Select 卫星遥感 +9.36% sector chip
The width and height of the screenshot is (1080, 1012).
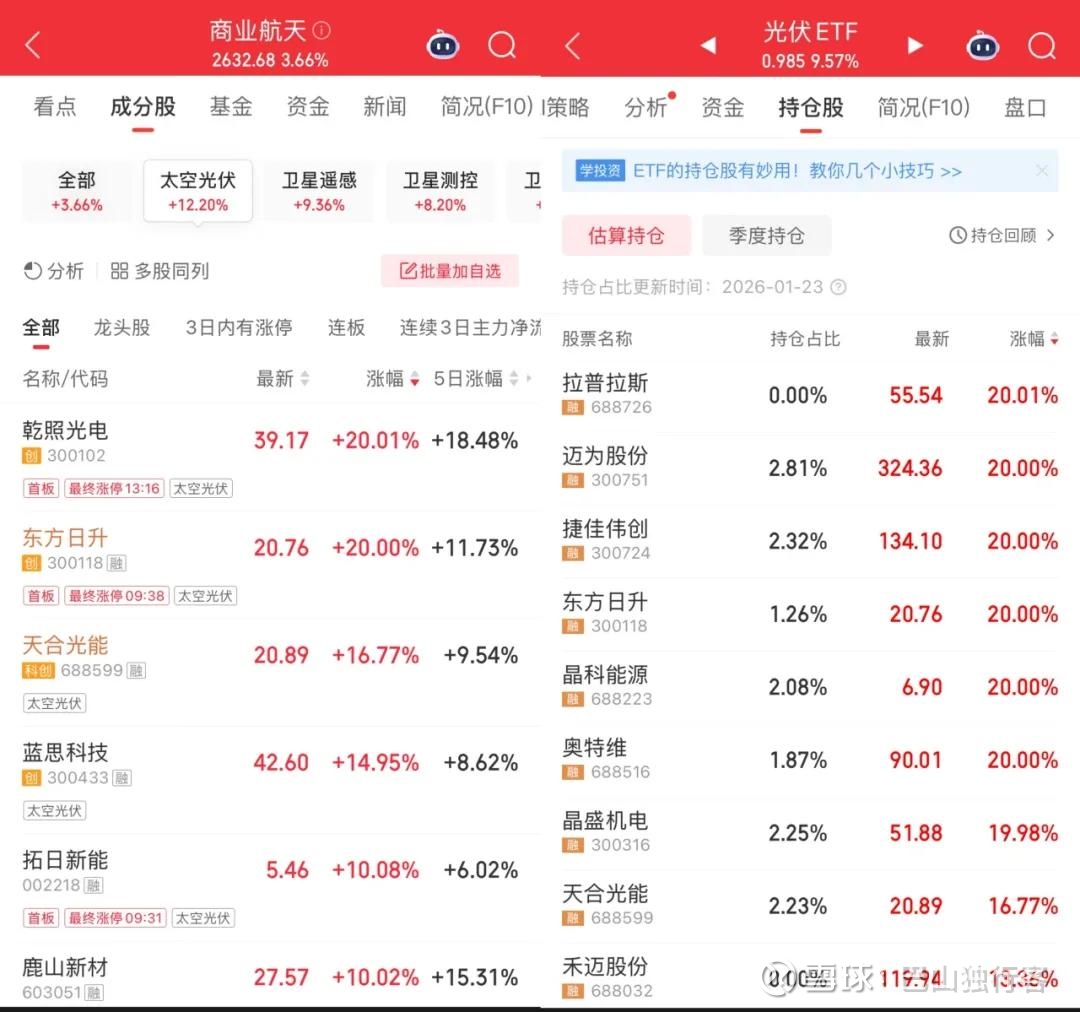point(319,191)
